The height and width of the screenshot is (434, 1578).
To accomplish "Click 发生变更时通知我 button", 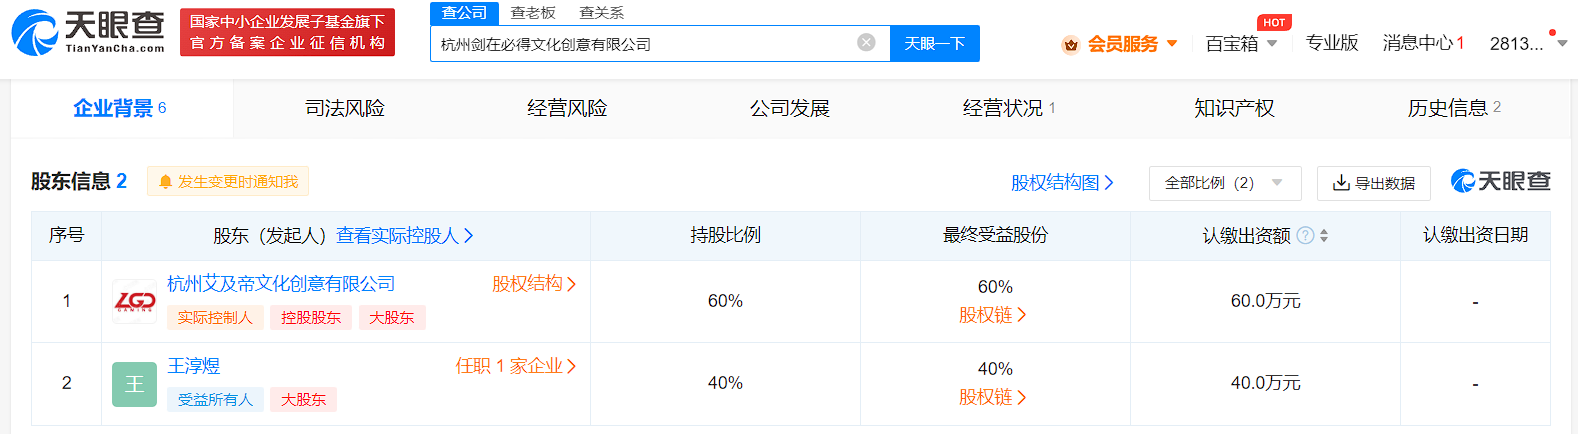I will 228,181.
